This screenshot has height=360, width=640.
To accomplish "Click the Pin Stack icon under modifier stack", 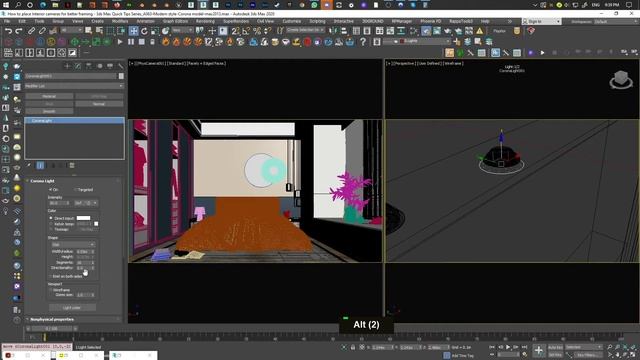I will pos(29,165).
